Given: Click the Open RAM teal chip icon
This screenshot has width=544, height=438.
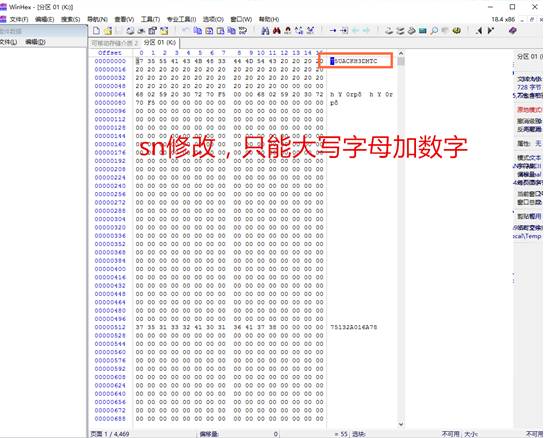Looking at the screenshot, I should coord(423,31).
